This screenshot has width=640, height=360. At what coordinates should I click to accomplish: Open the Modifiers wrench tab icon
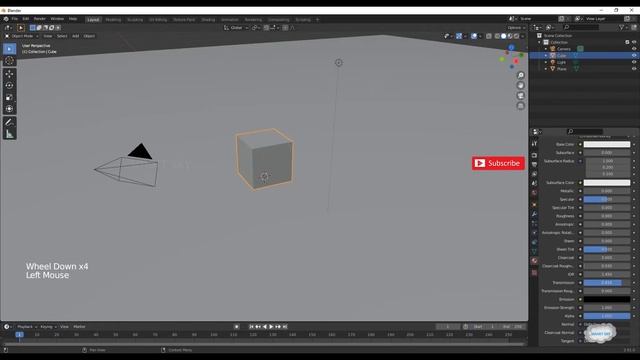534,214
